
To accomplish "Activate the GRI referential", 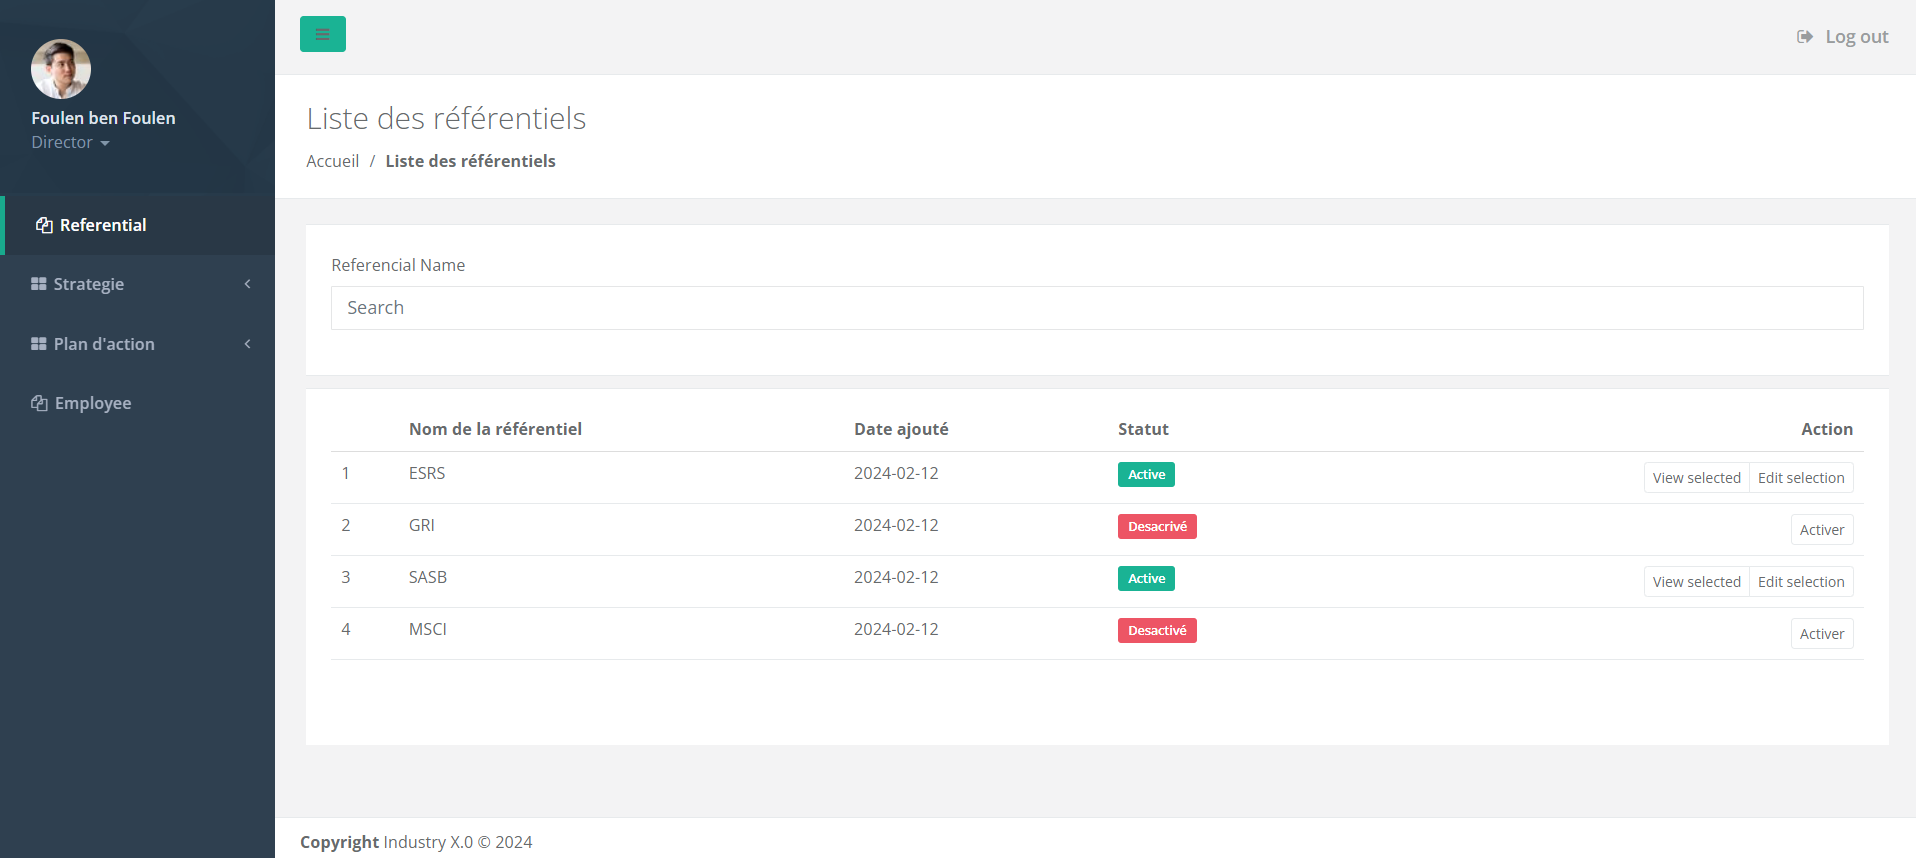I will click(1821, 530).
